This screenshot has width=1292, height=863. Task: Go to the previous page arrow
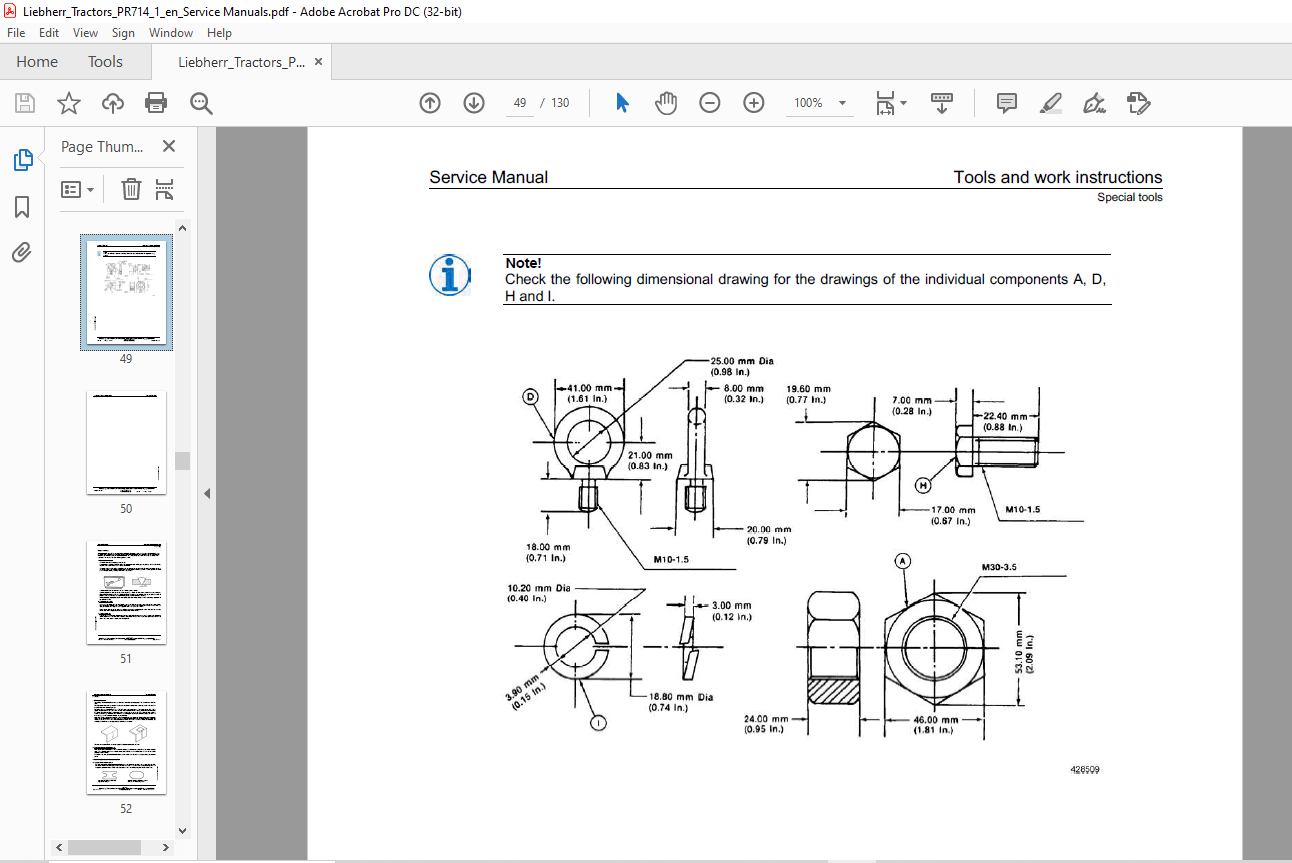[x=430, y=103]
